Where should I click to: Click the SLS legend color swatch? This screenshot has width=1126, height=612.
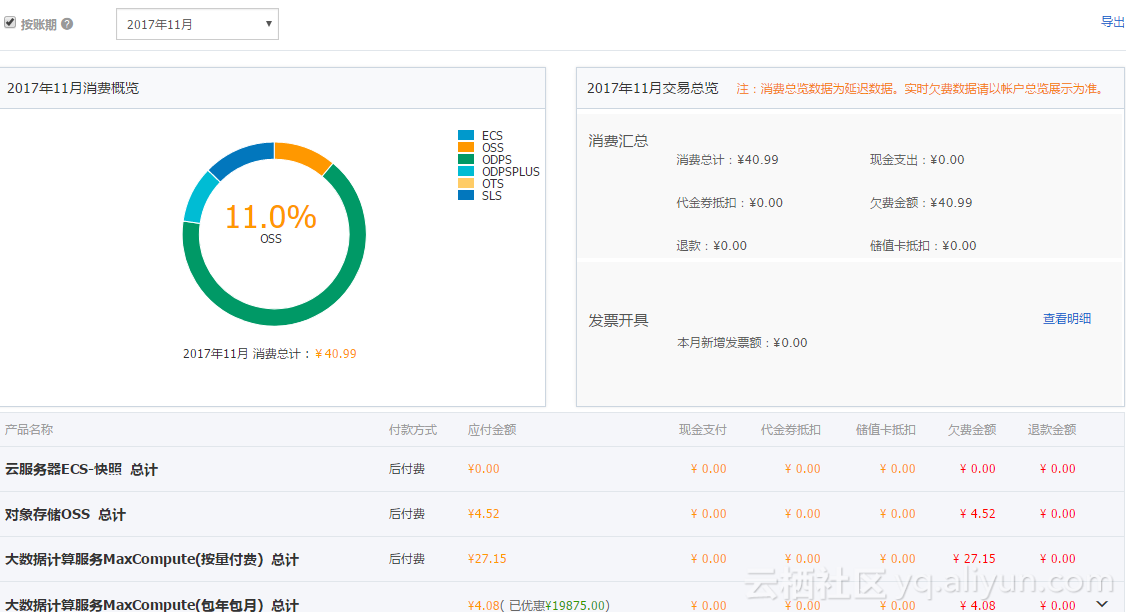pos(466,195)
